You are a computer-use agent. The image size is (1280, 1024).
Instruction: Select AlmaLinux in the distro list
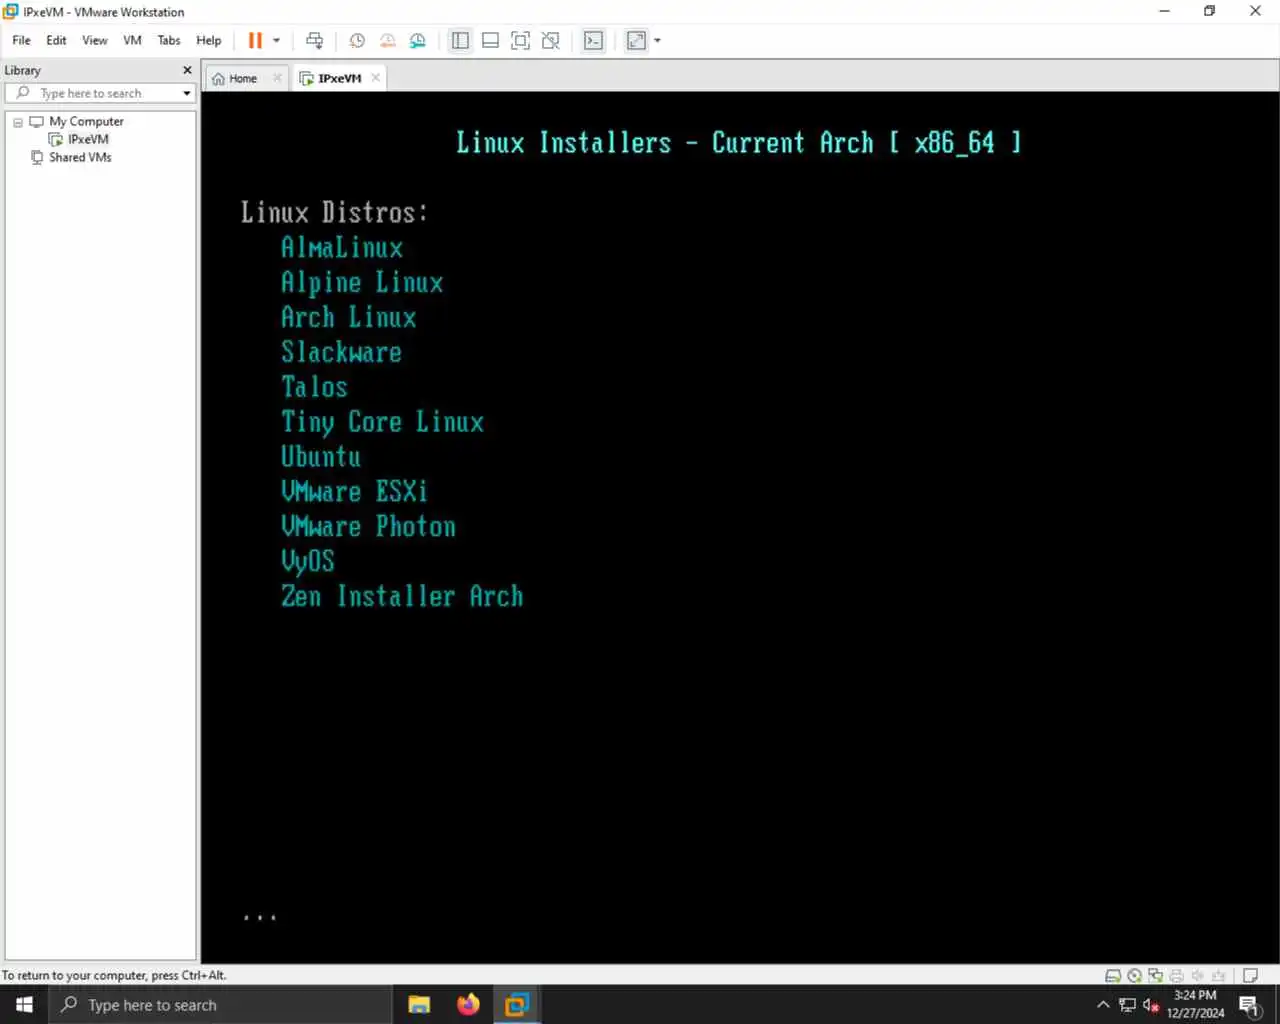[x=342, y=247]
